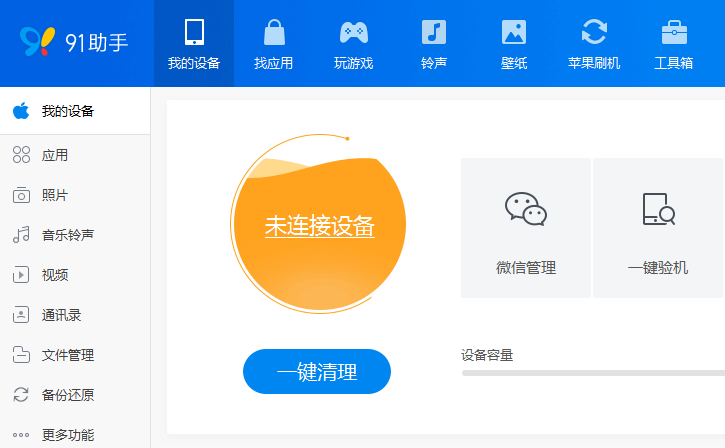This screenshot has height=448, width=725.
Task: Open the 微信管理 label
Action: [526, 268]
